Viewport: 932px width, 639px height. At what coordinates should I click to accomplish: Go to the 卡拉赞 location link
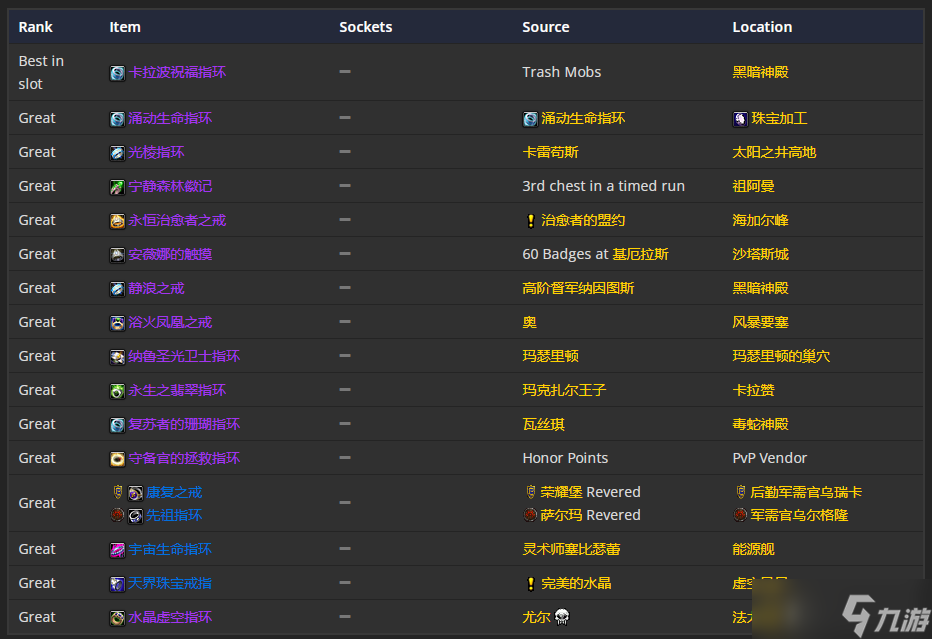pos(753,391)
